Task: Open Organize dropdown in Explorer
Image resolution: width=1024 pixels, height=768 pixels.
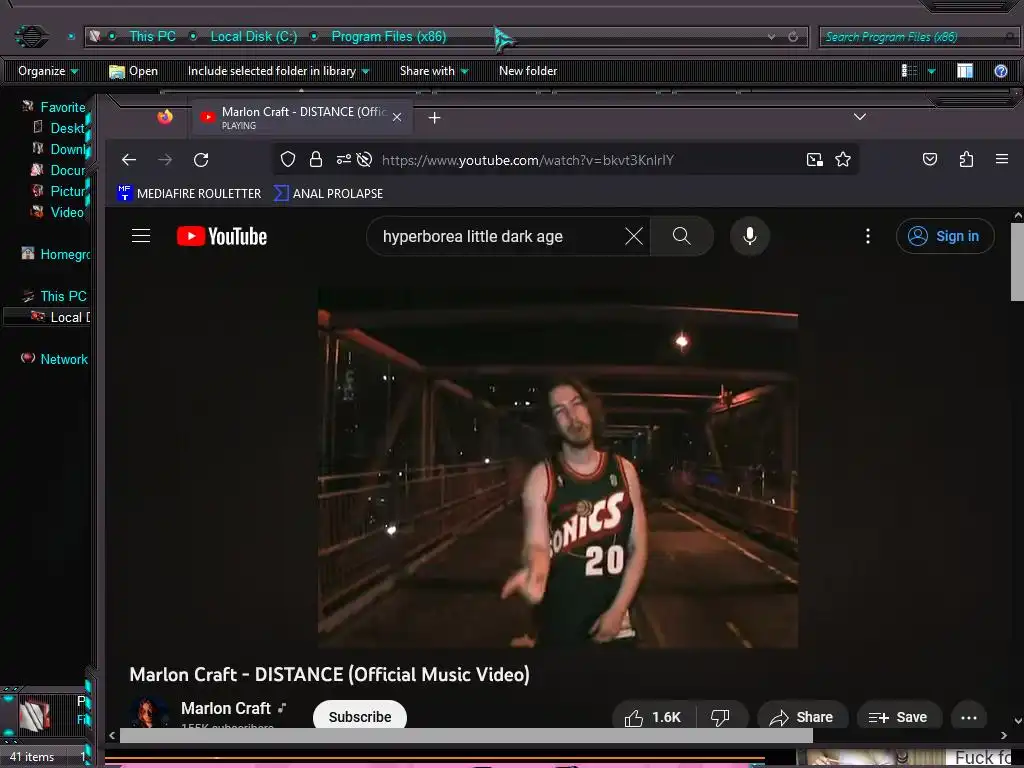Action: coord(48,71)
